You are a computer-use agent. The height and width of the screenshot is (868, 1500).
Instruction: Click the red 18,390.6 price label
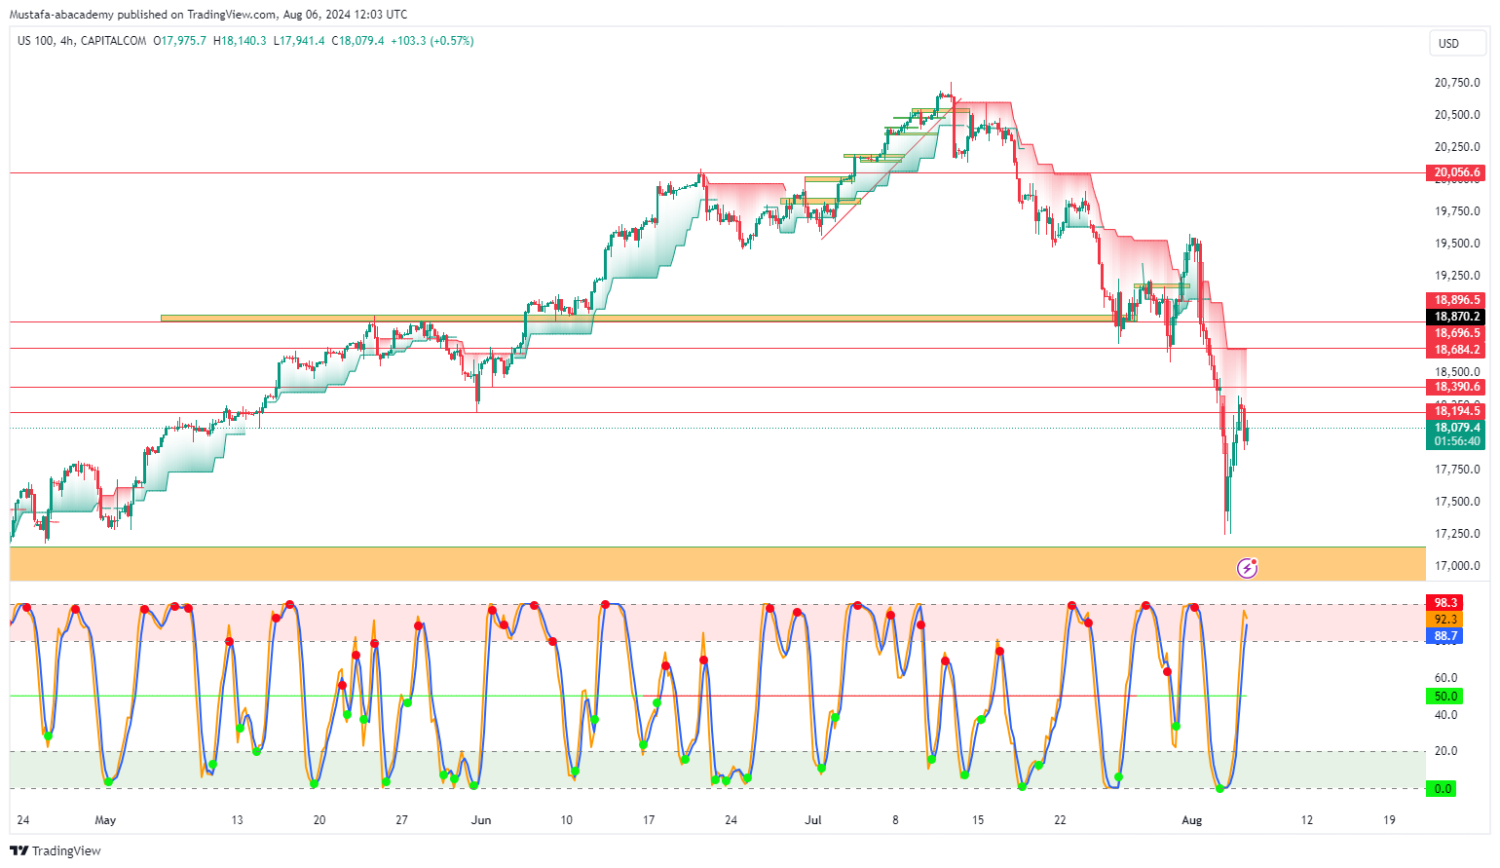1457,387
